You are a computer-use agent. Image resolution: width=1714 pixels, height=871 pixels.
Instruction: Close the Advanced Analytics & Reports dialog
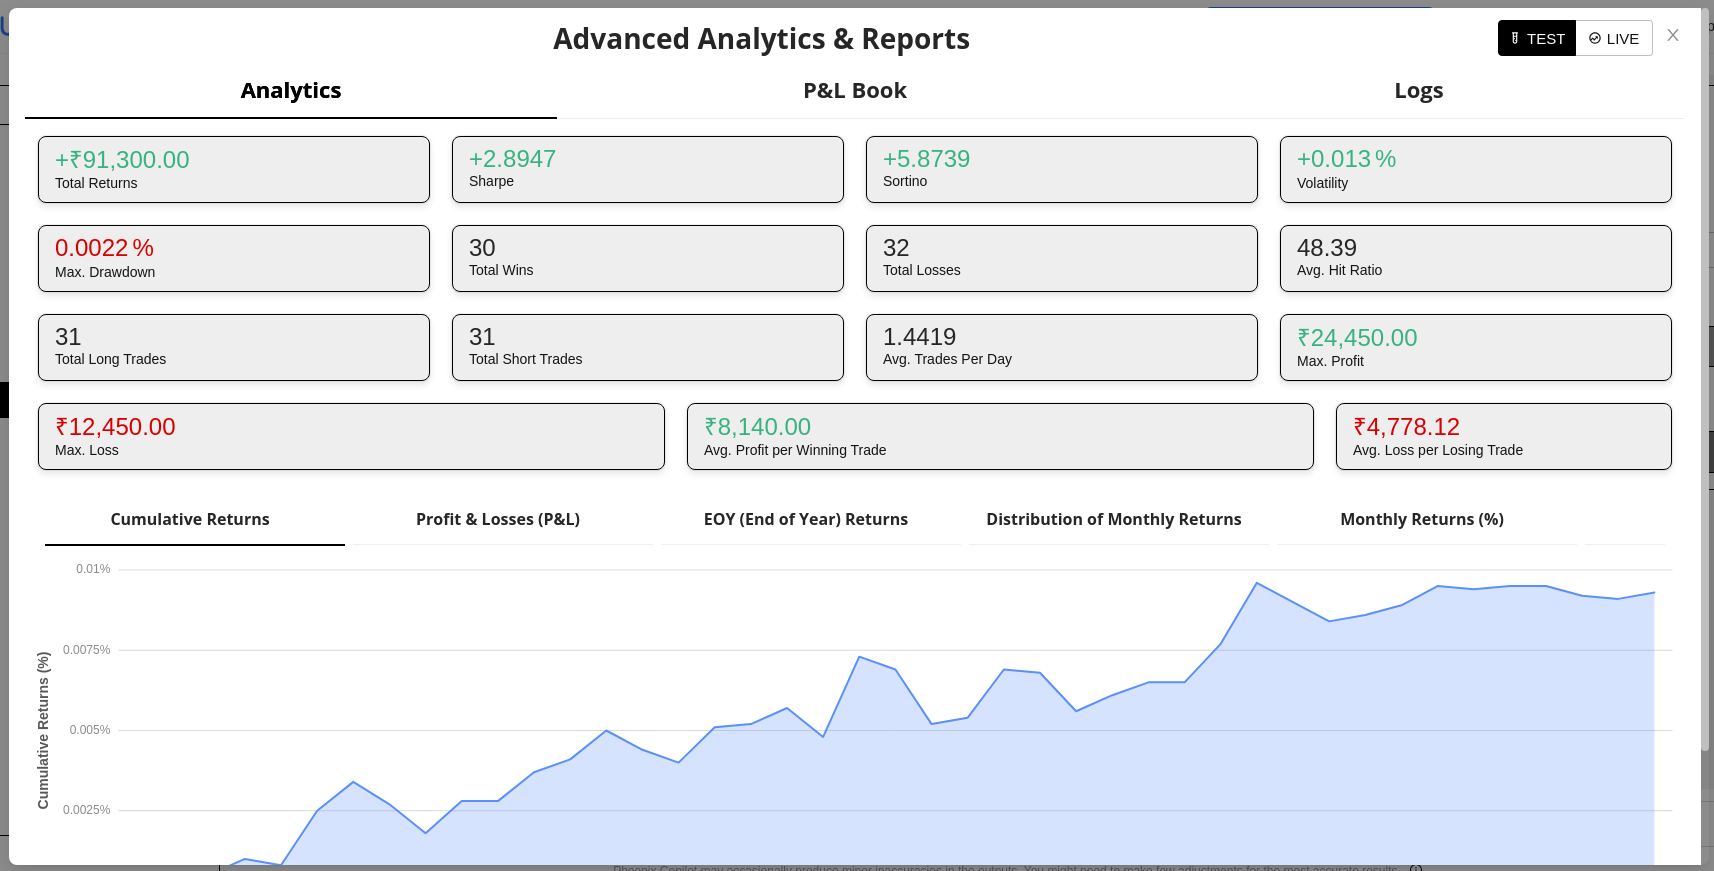pos(1672,36)
